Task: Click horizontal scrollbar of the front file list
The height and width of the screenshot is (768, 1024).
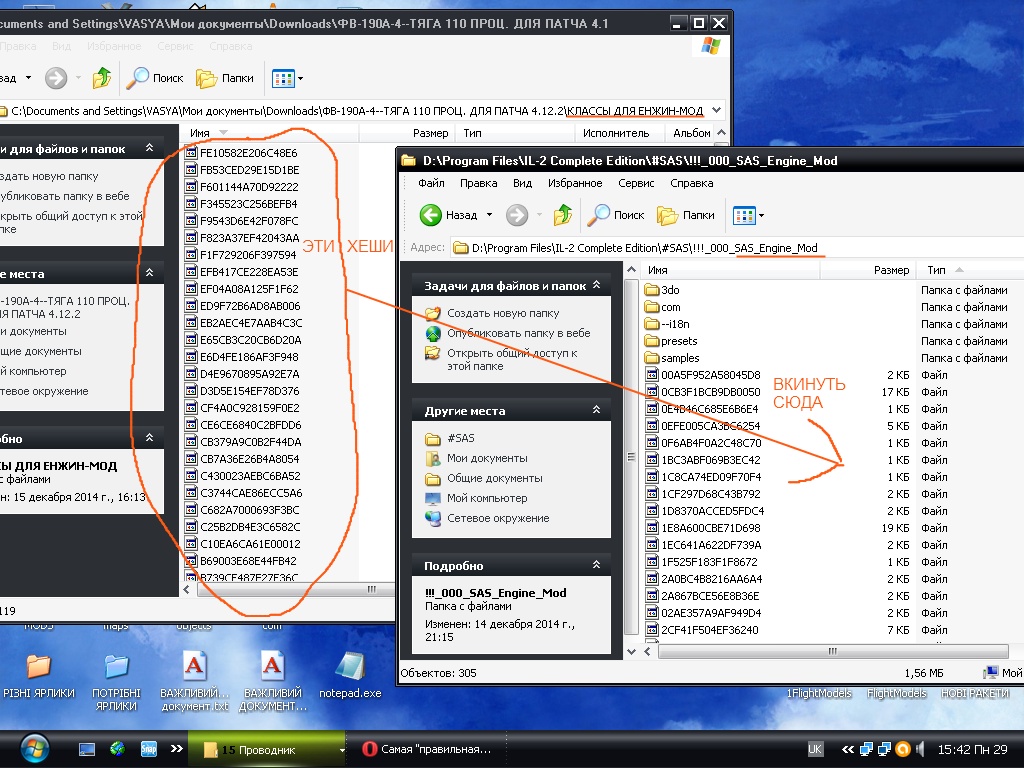Action: click(x=832, y=651)
